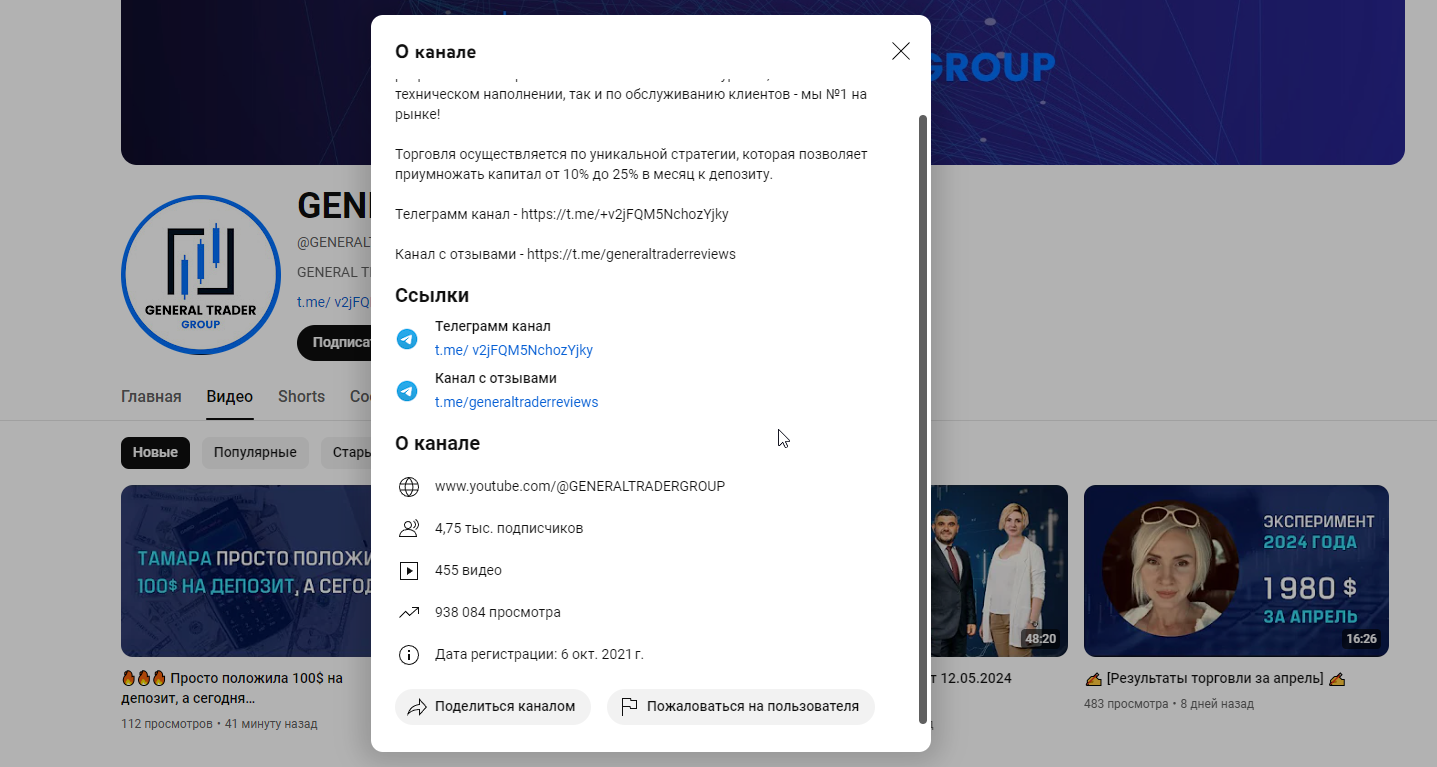Switch to Shorts tab
The width and height of the screenshot is (1437, 767).
coord(301,397)
